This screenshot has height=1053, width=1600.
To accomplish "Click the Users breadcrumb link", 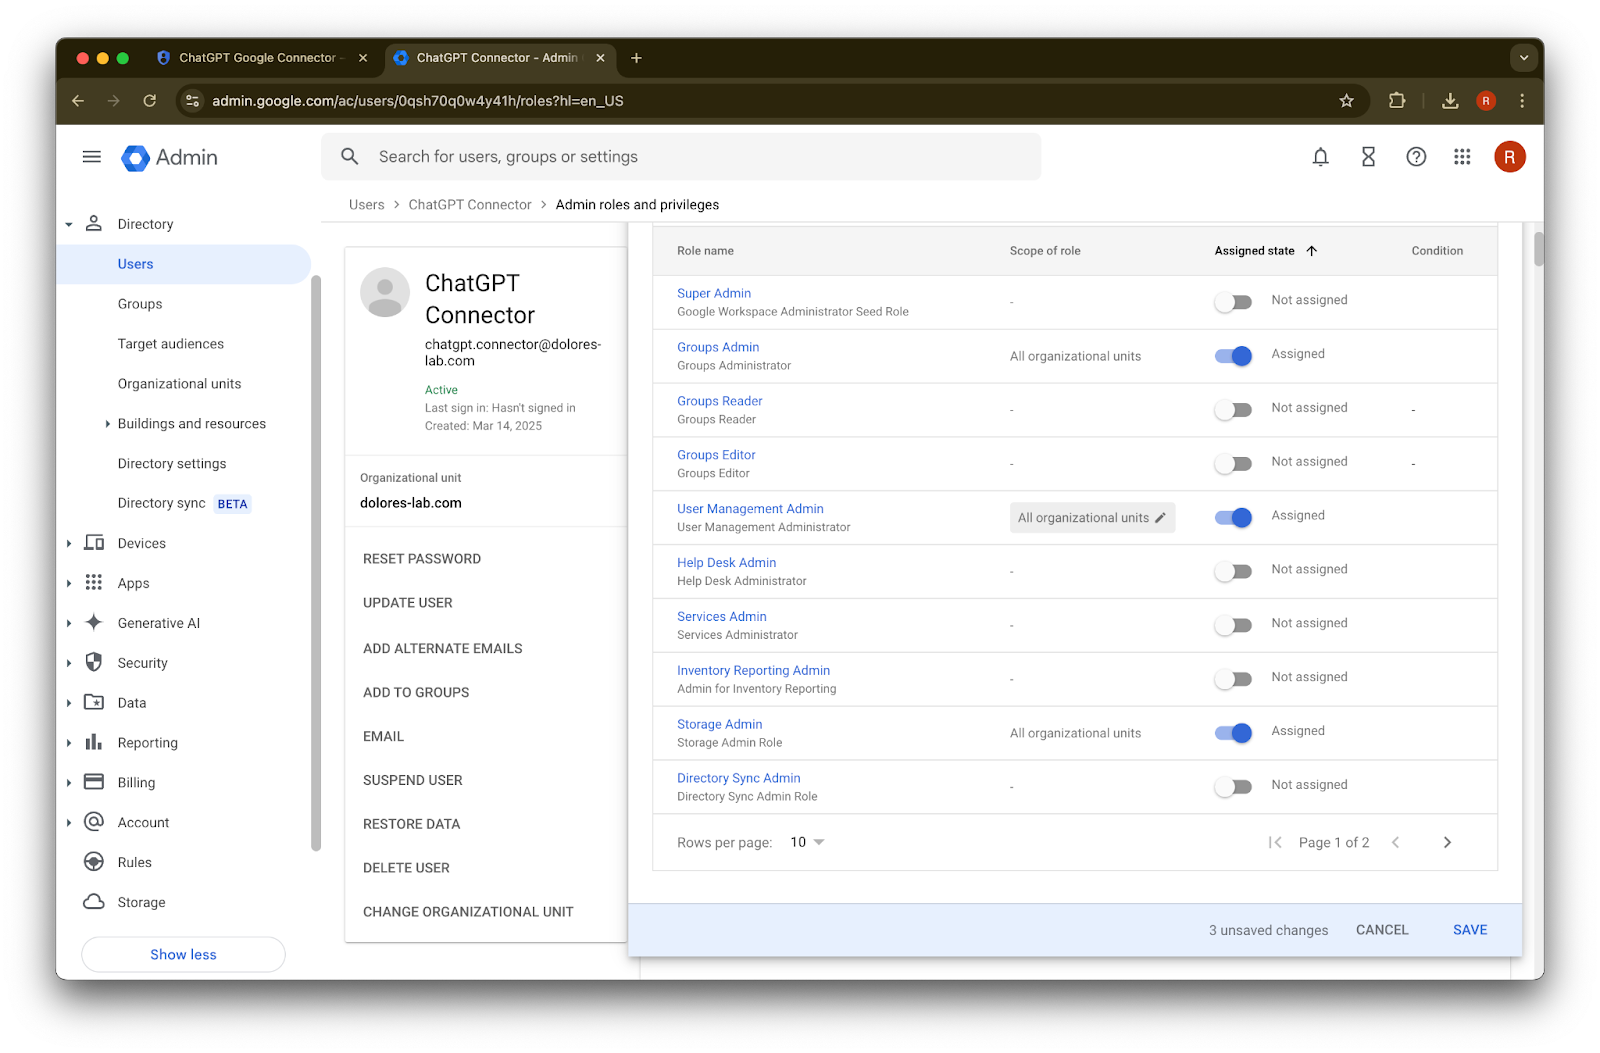I will click(366, 205).
